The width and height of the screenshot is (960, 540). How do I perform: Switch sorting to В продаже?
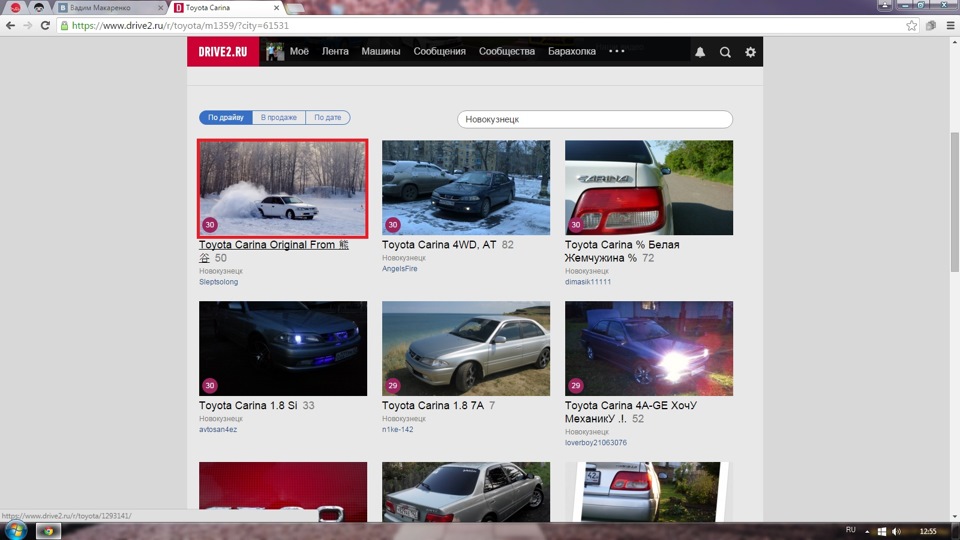click(x=279, y=118)
